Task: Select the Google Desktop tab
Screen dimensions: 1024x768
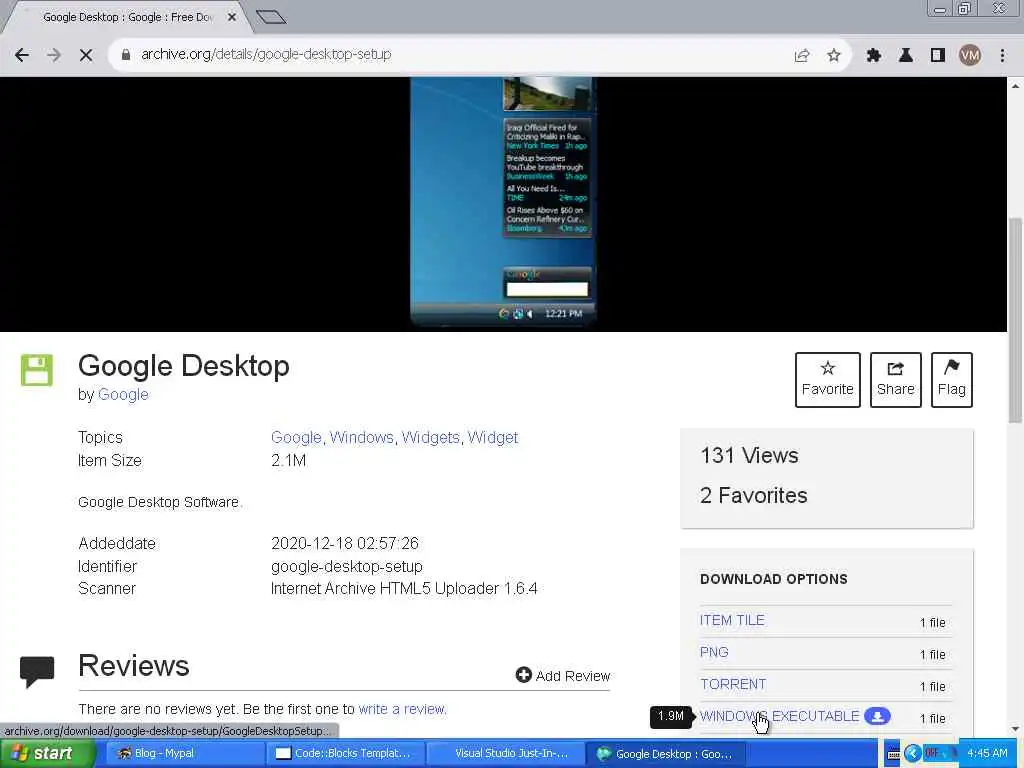Action: [127, 17]
